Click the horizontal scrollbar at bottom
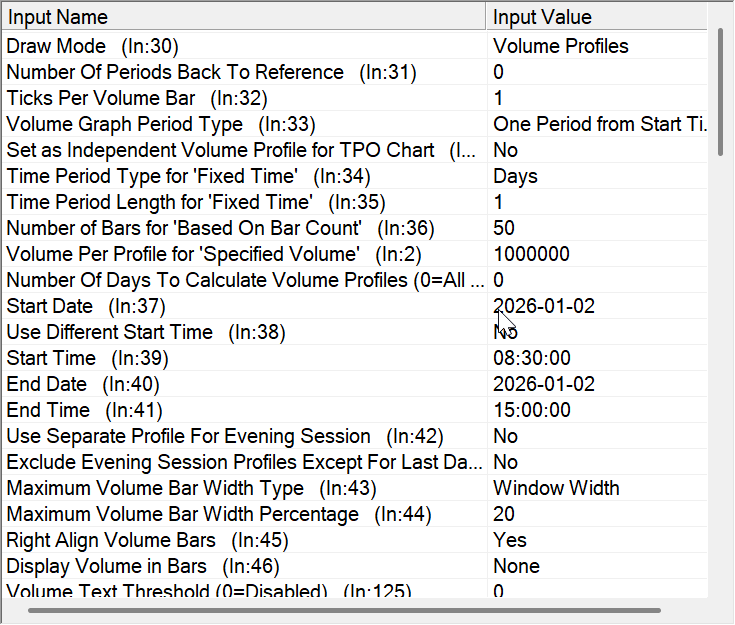 [x=345, y=608]
